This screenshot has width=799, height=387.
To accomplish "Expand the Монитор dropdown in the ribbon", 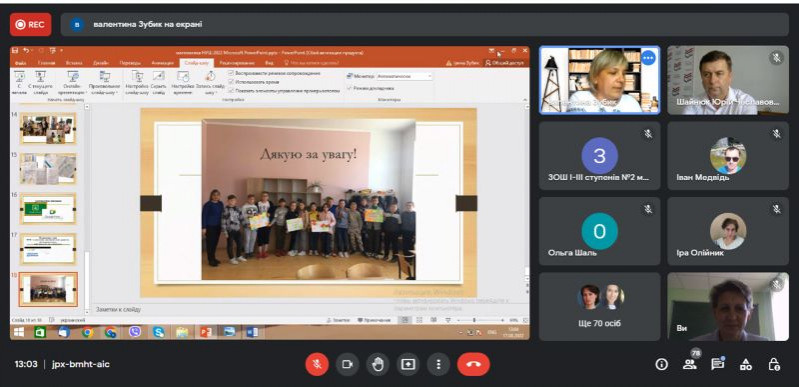I will [405, 76].
